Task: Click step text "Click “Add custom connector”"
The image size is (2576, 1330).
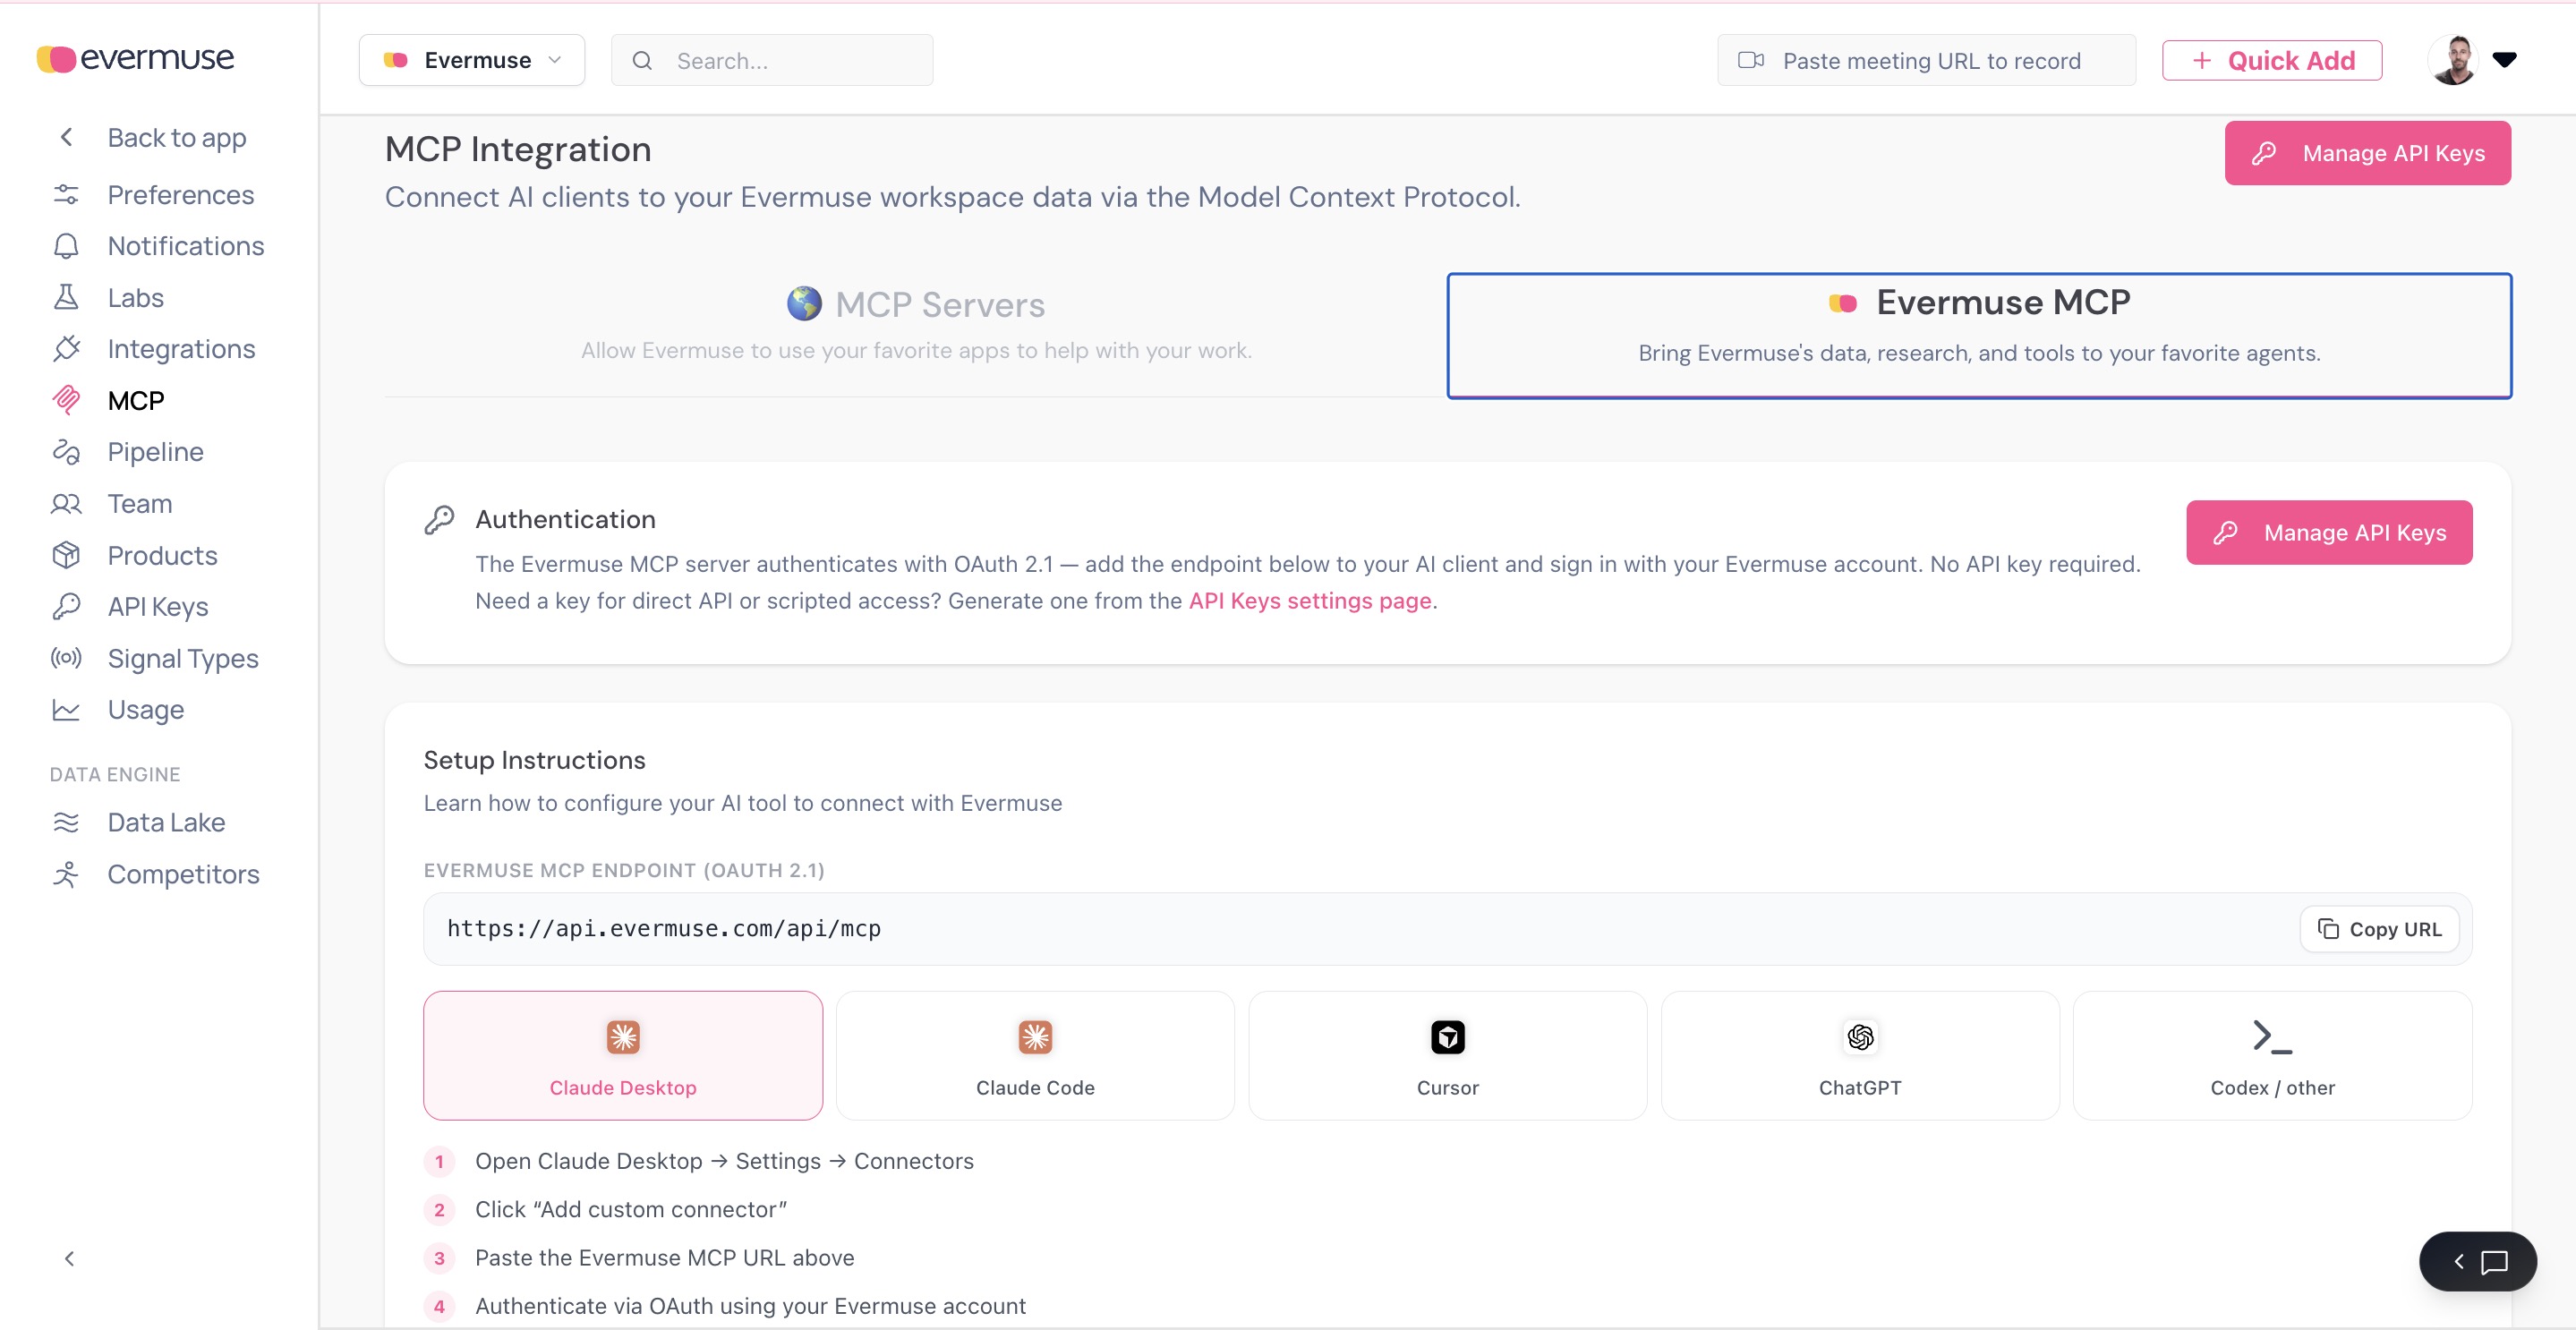Action: coord(631,1209)
